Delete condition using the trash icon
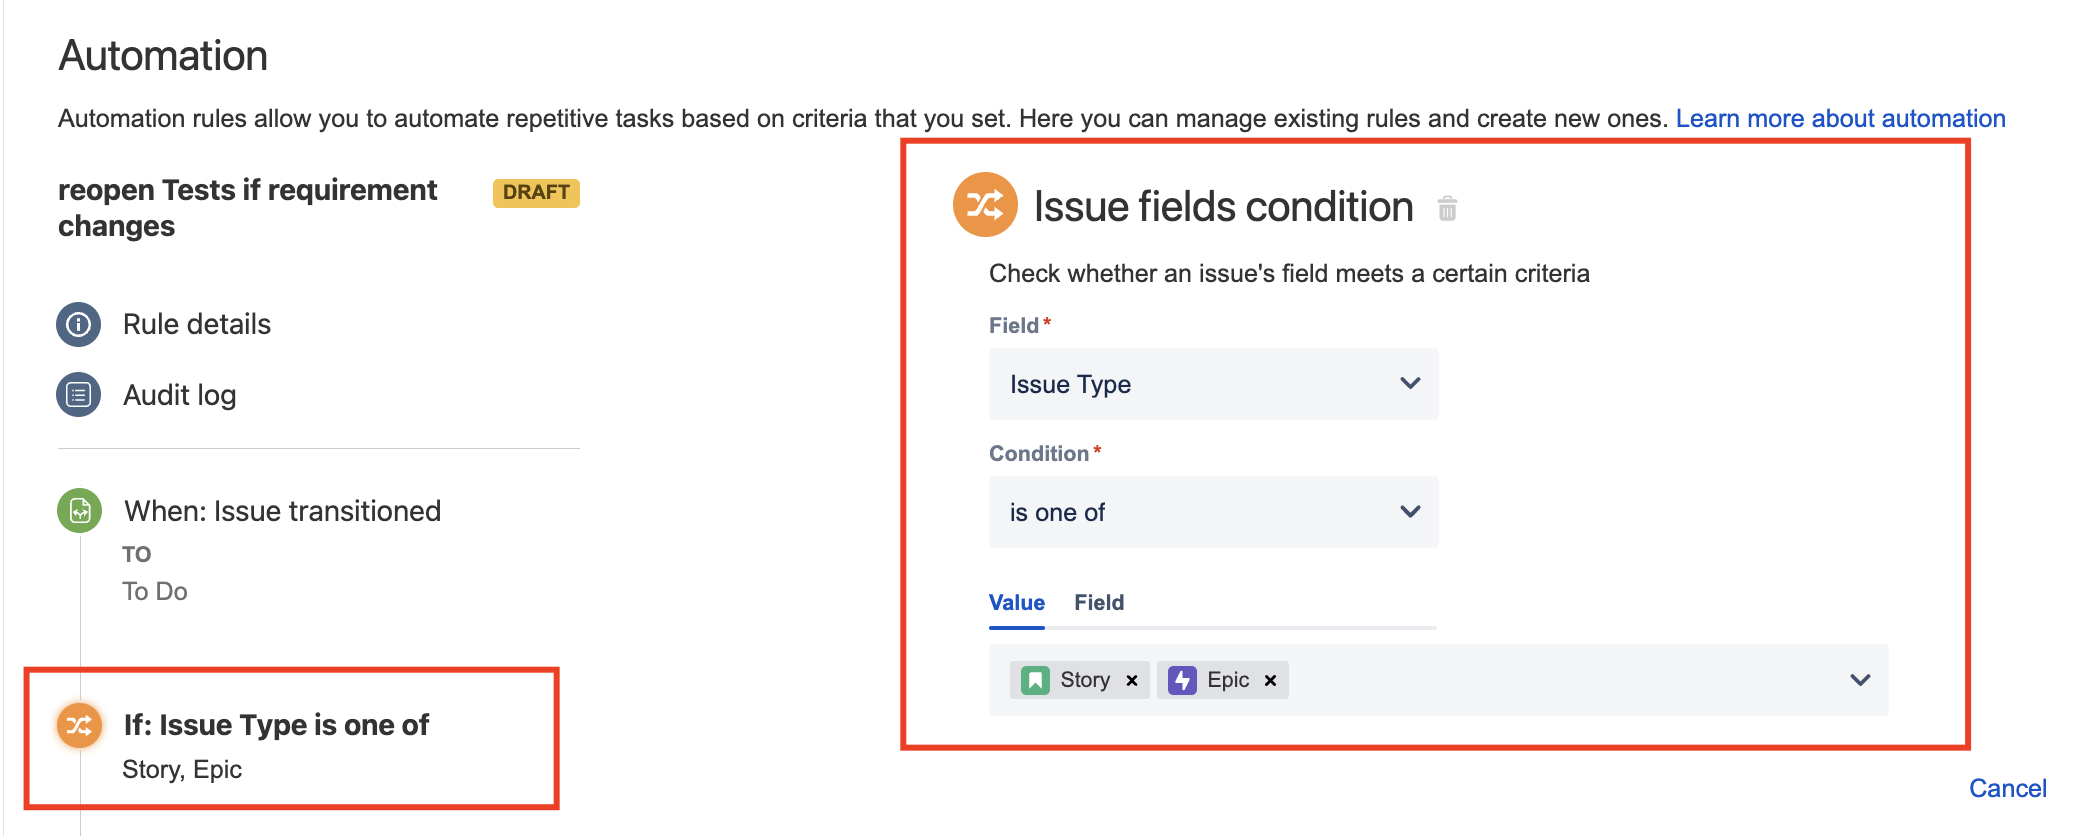The width and height of the screenshot is (2074, 836). point(1447,208)
